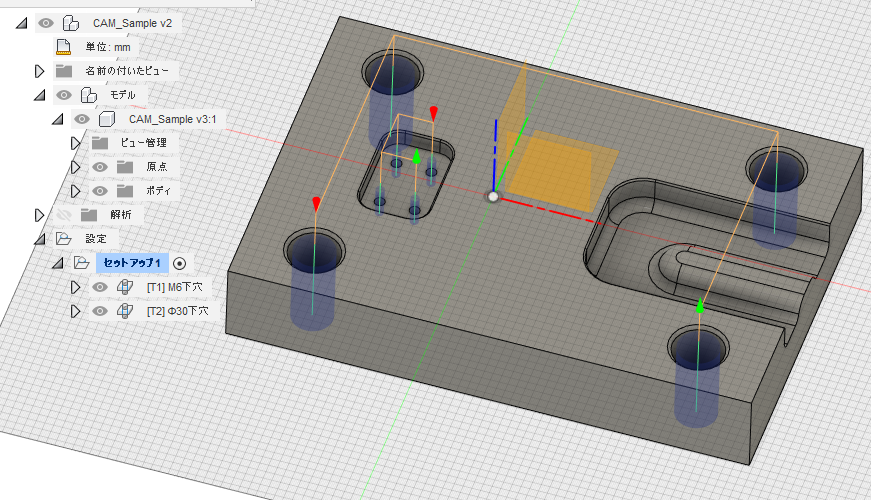Image resolution: width=871 pixels, height=500 pixels.
Task: Click the モデル component icon
Action: coord(89,95)
